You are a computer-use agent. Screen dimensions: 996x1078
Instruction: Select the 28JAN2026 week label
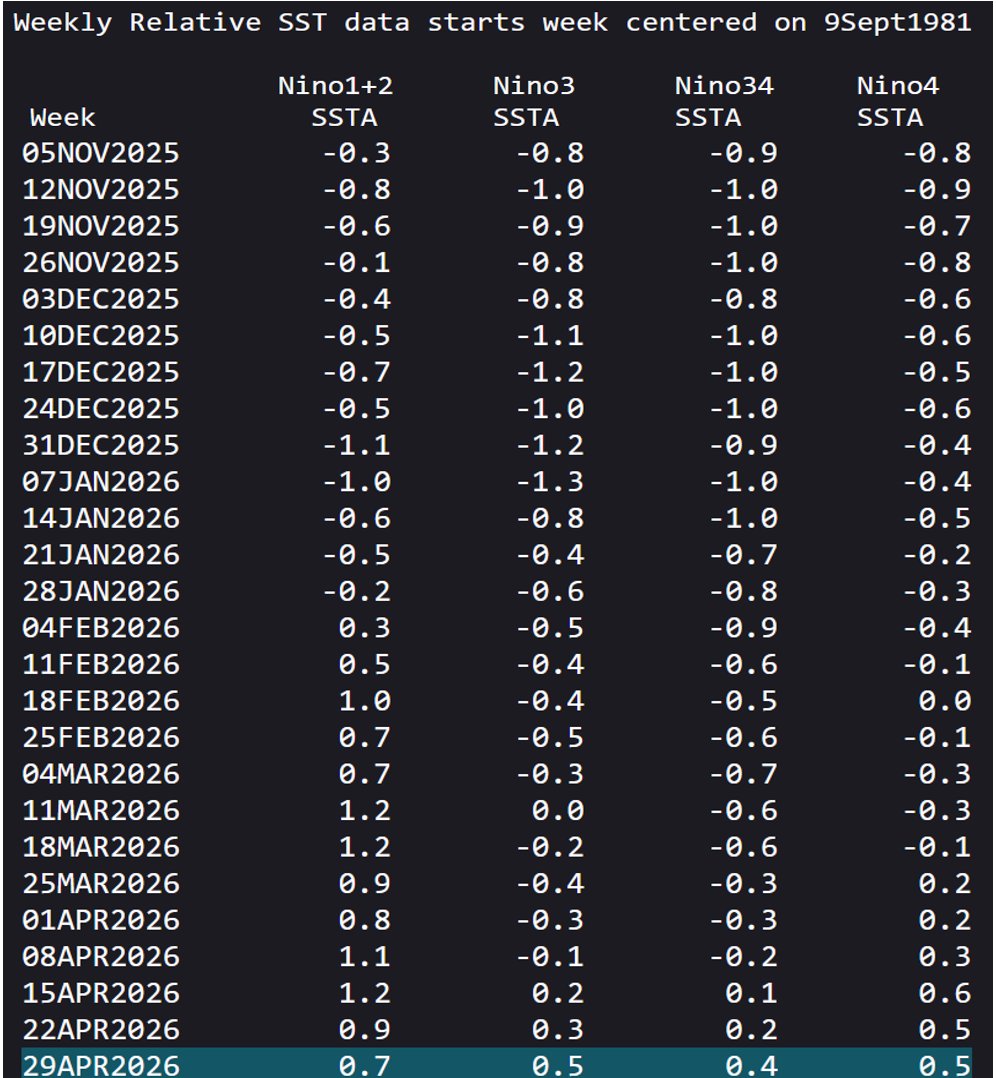(x=101, y=591)
